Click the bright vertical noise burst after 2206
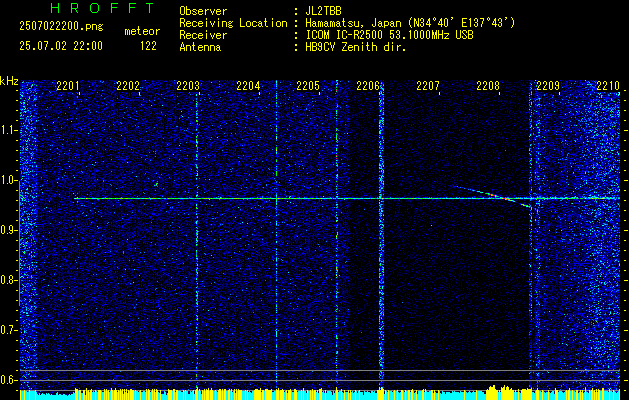 [381, 237]
